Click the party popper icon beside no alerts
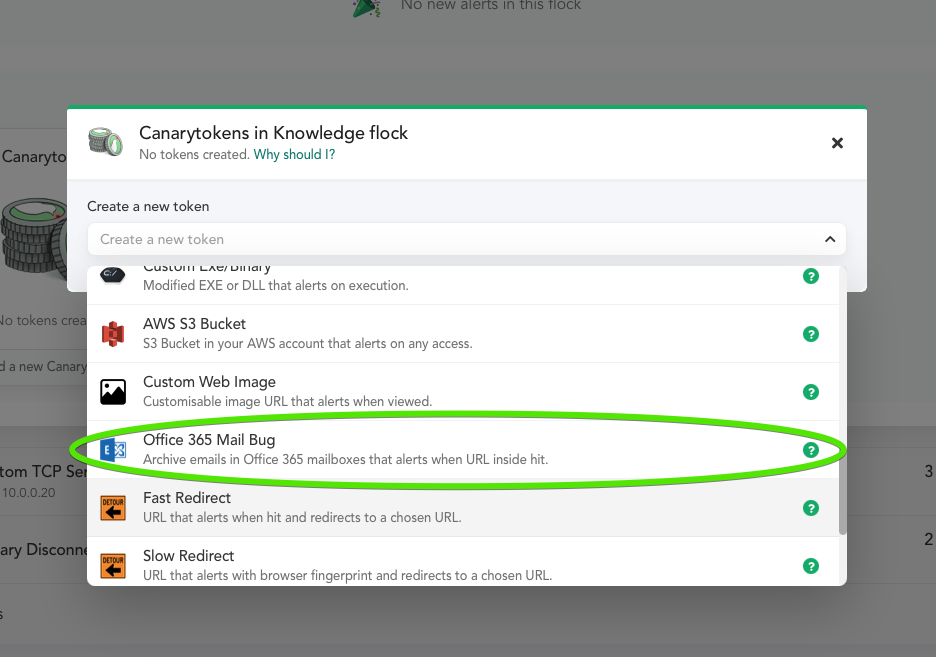936x657 pixels. (x=366, y=7)
